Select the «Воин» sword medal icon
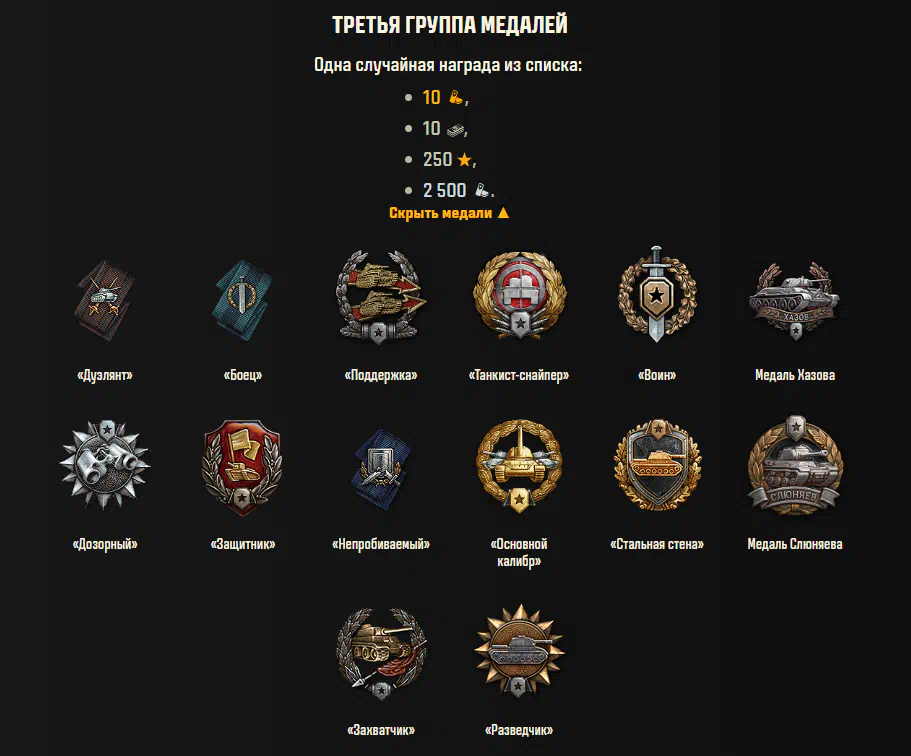This screenshot has height=756, width=911. [x=657, y=294]
